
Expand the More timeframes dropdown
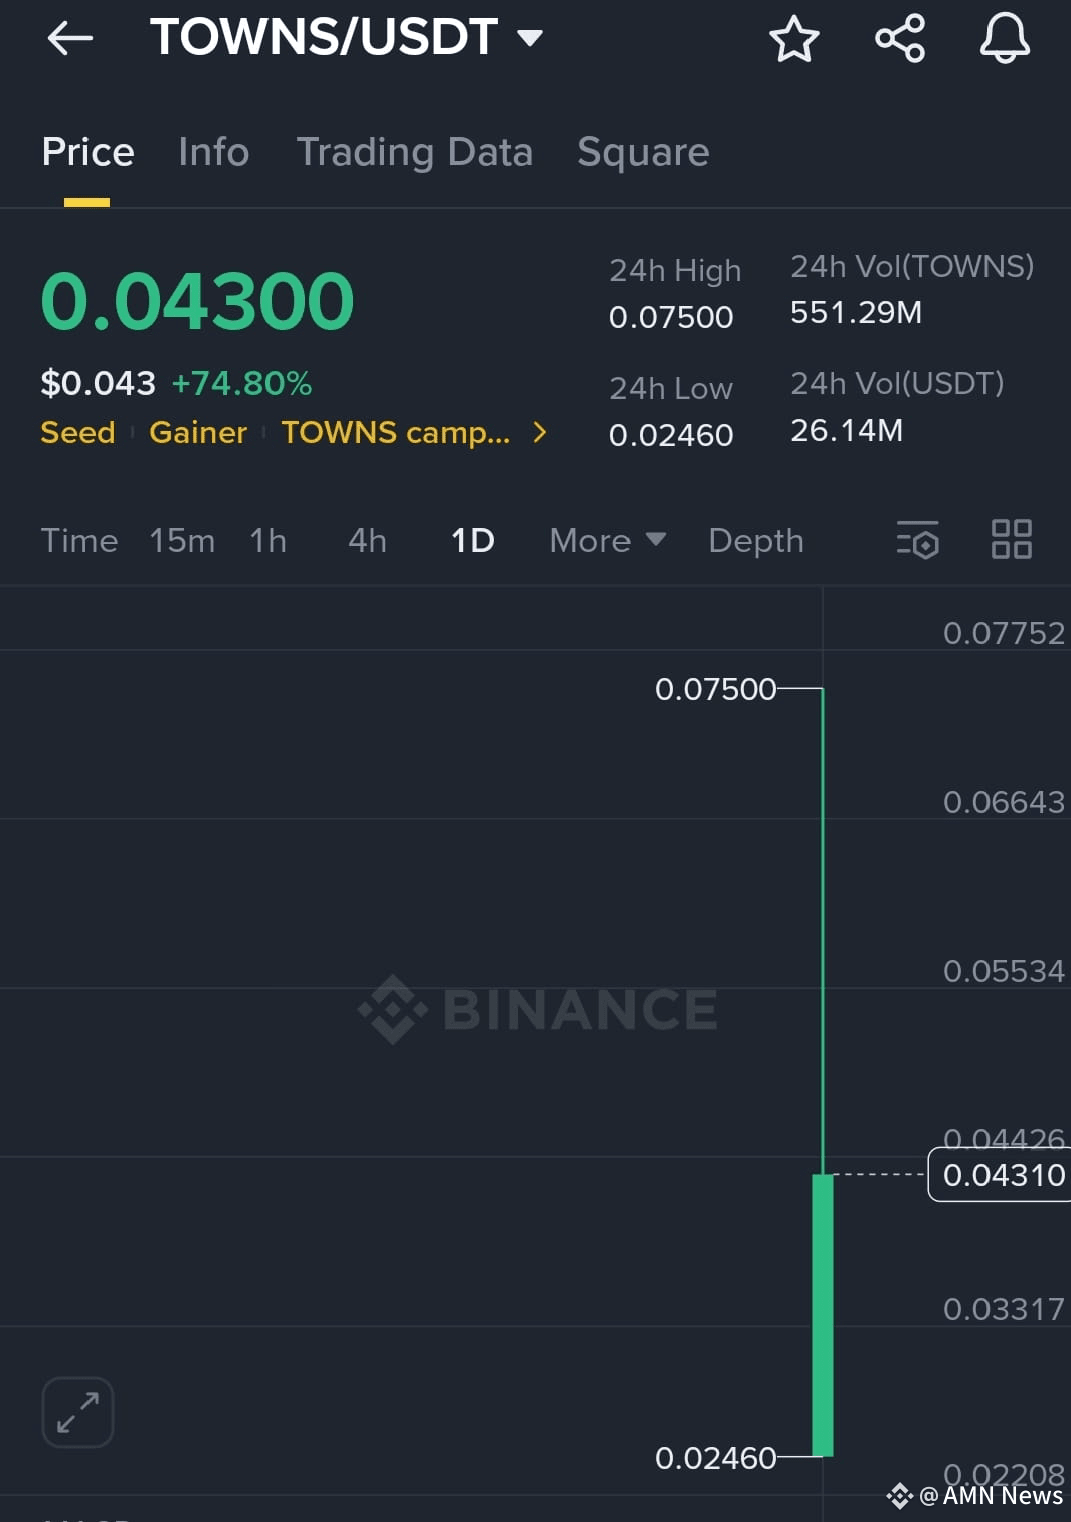point(608,540)
